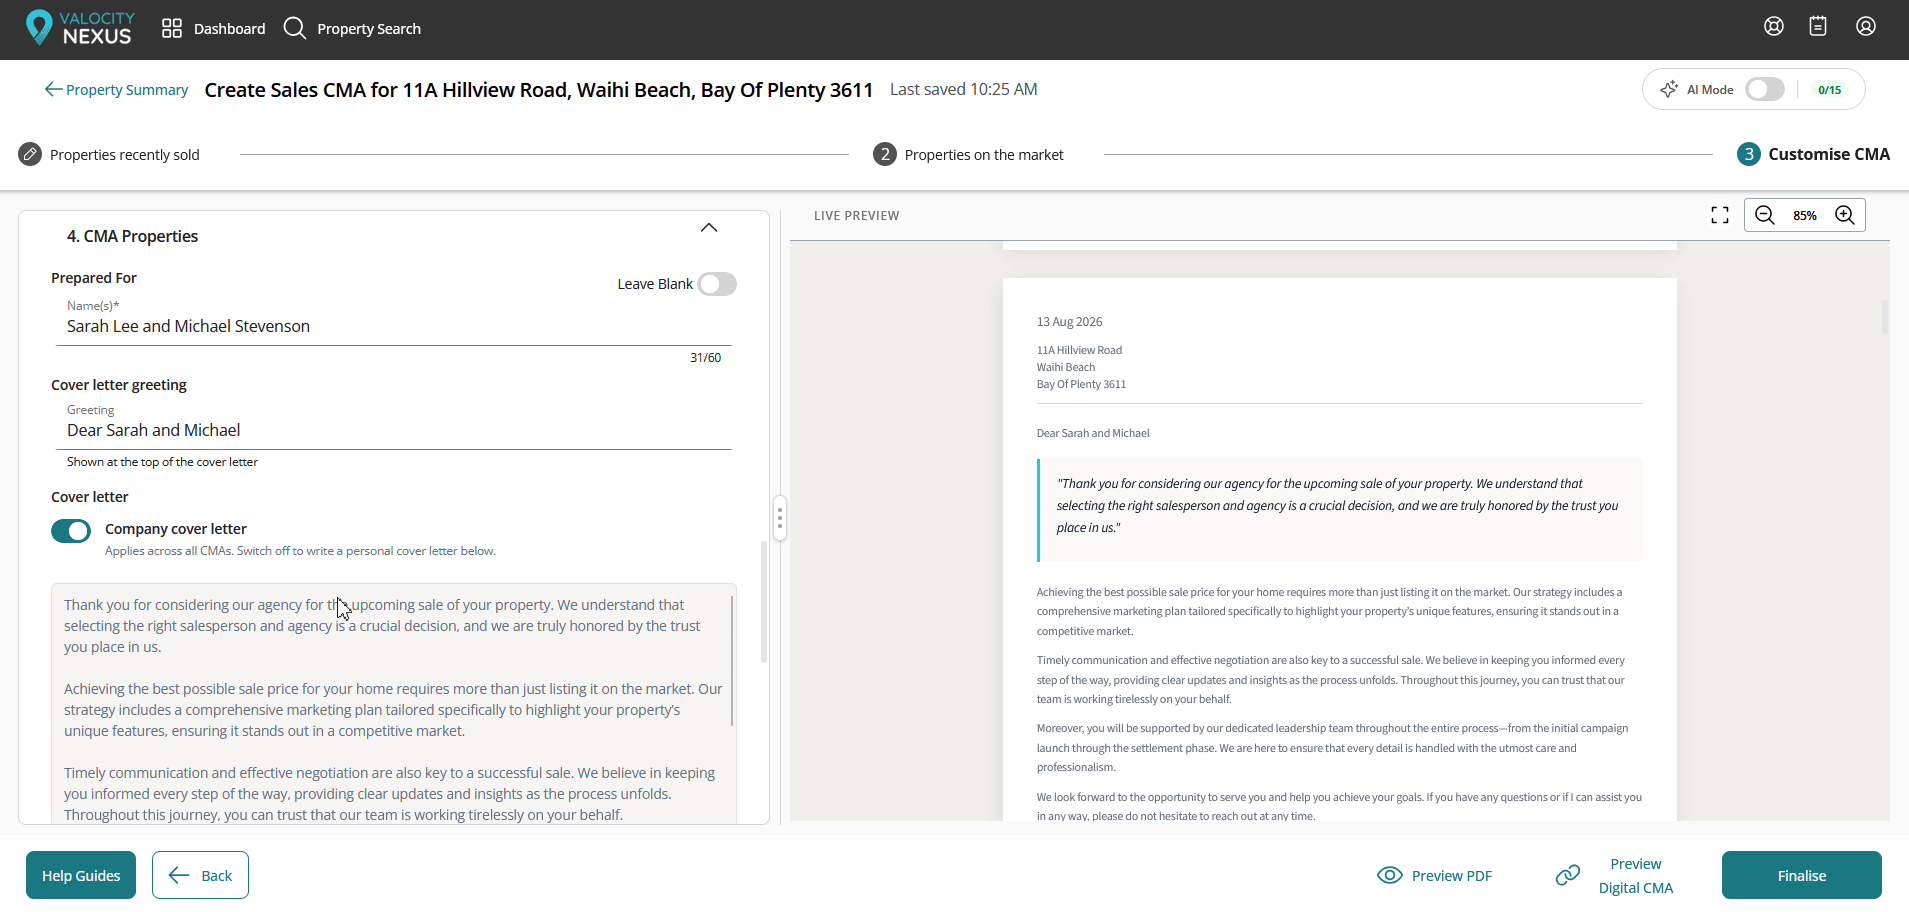This screenshot has width=1909, height=912.
Task: Click the CMA page title heading
Action: [539, 90]
